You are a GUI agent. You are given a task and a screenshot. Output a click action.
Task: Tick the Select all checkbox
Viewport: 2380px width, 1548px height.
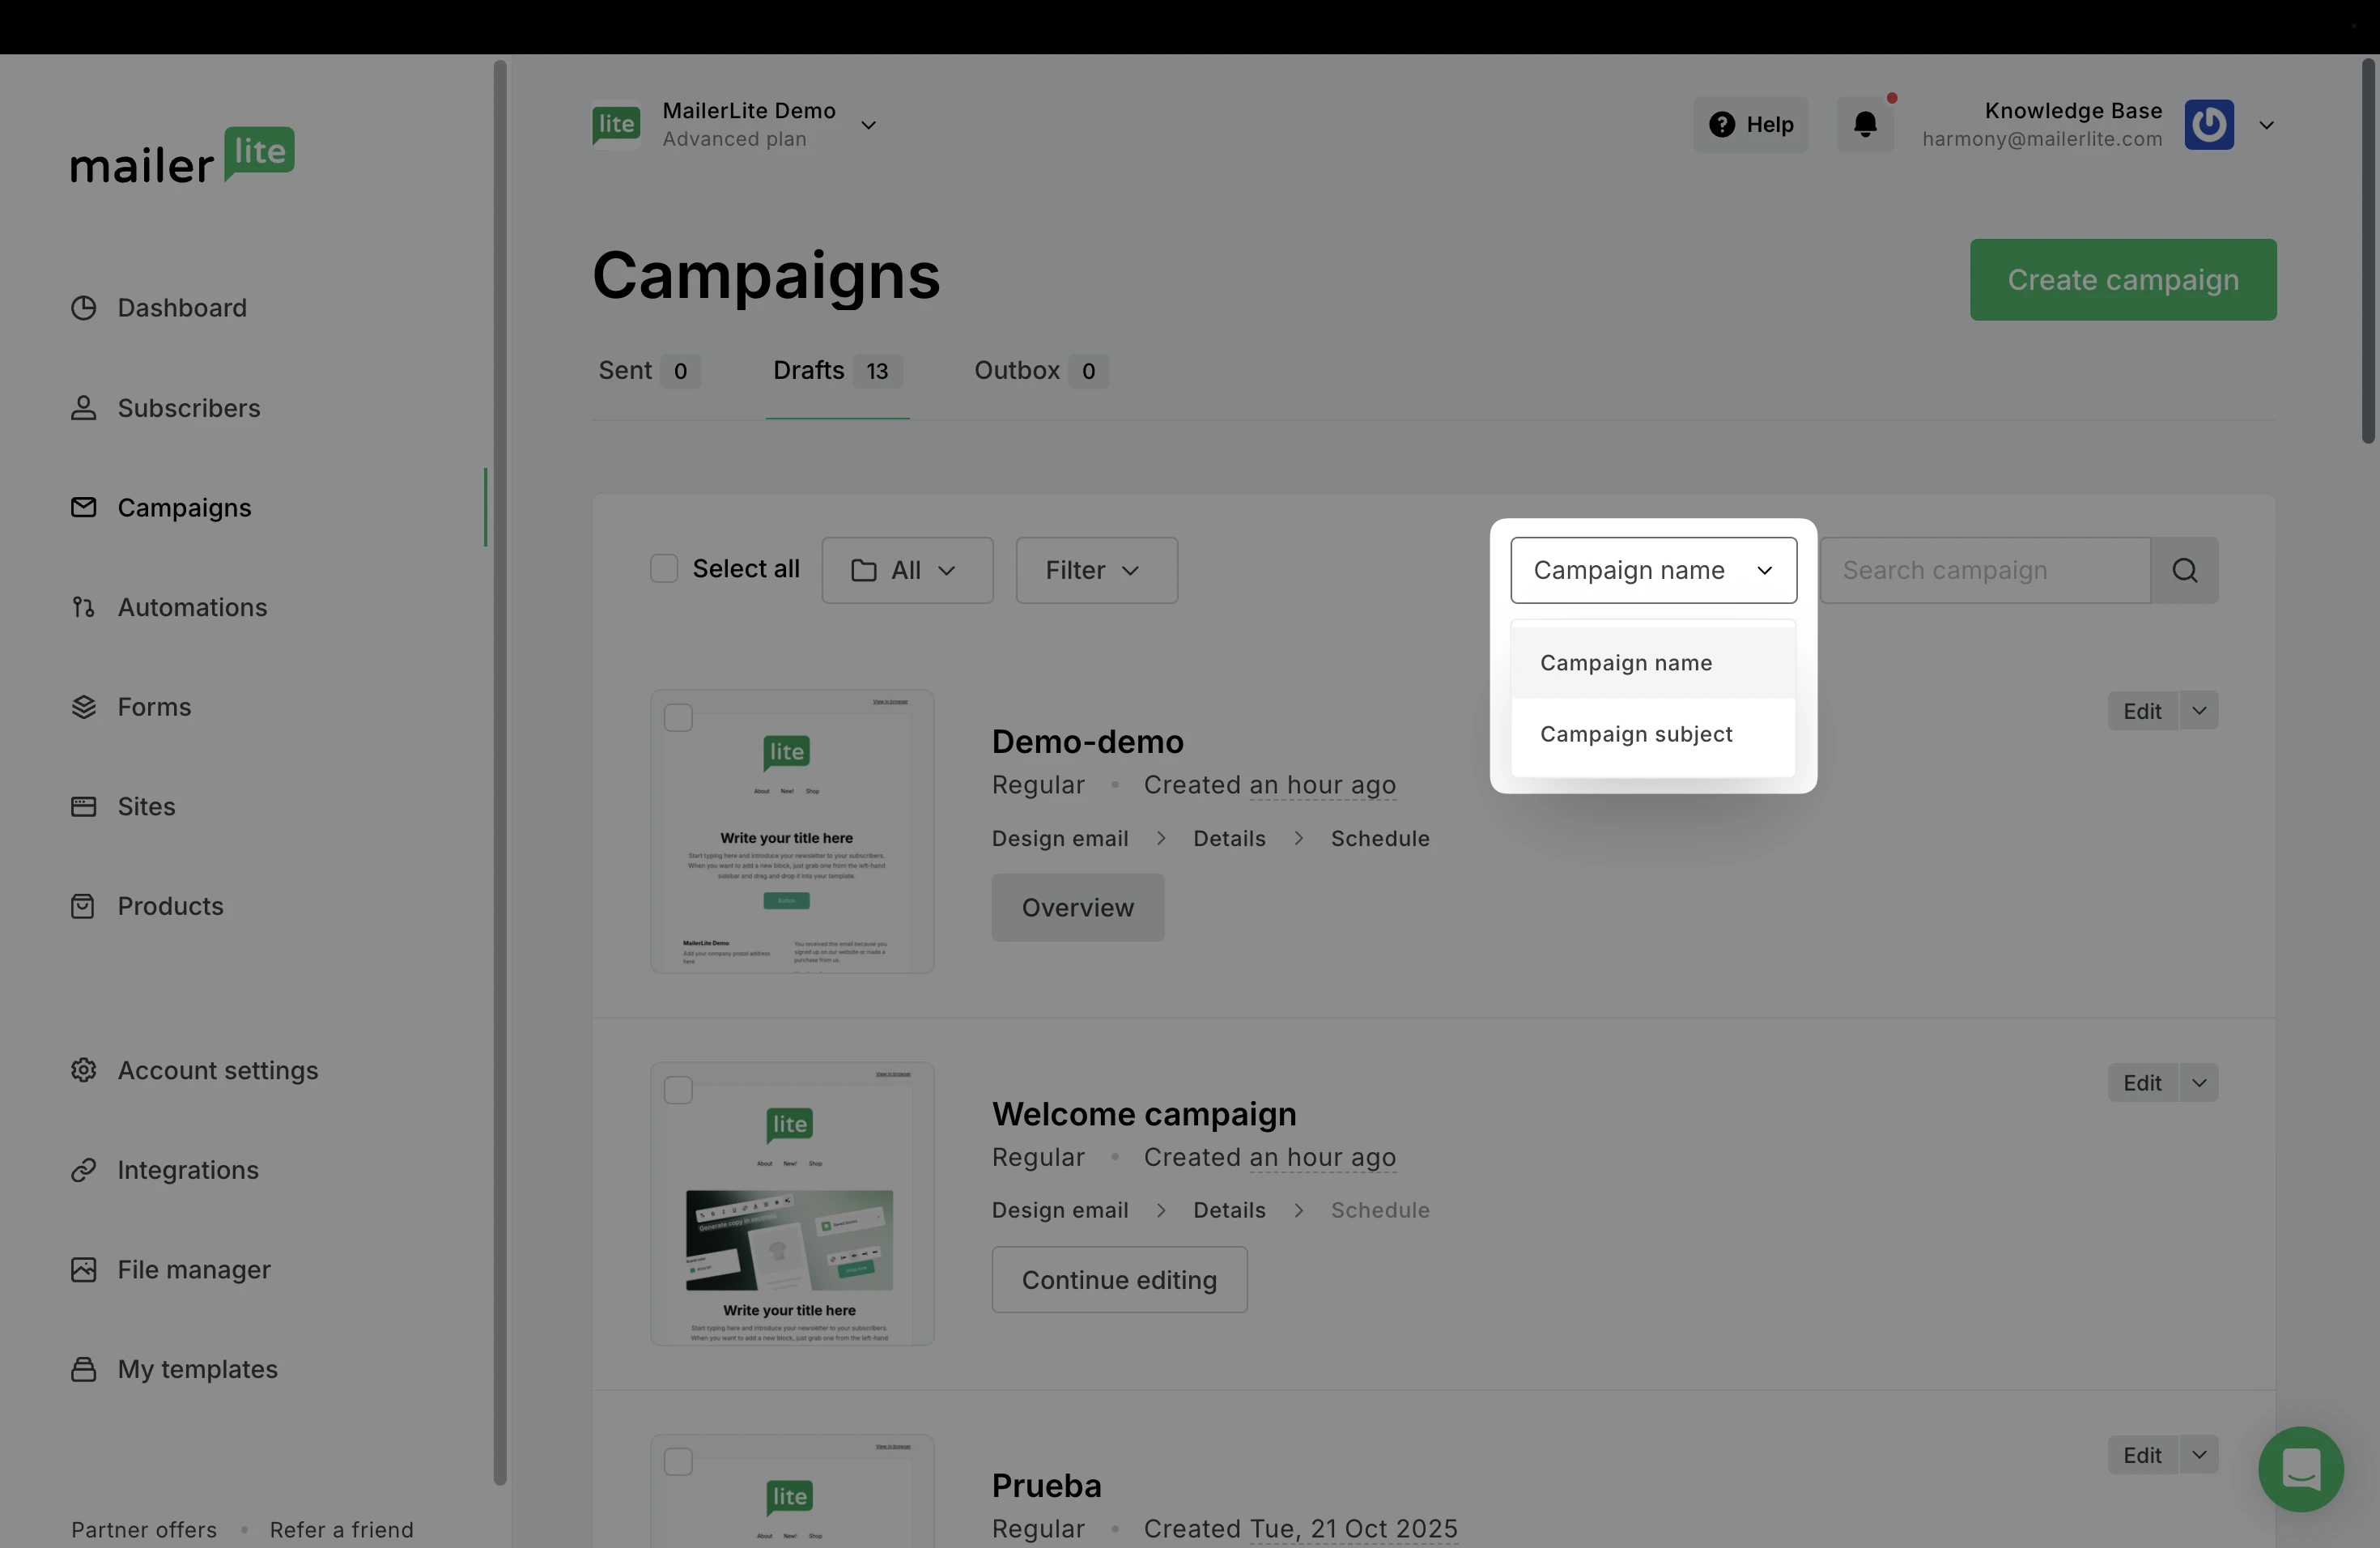[664, 569]
